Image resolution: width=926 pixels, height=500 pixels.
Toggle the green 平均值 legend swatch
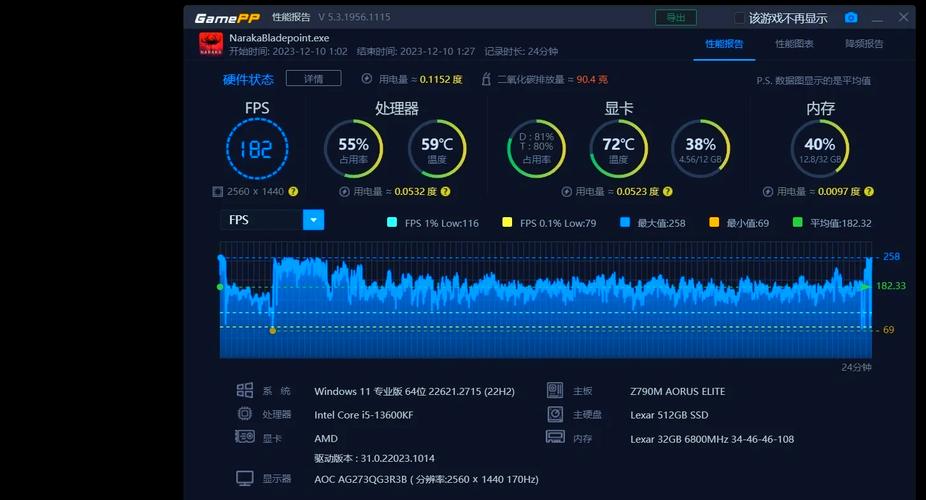point(797,223)
